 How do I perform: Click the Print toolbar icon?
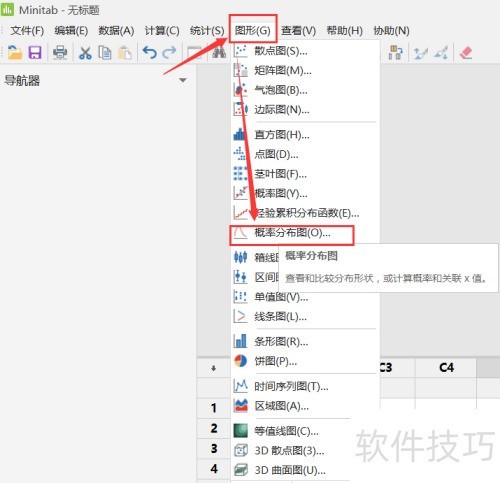pyautogui.click(x=60, y=53)
